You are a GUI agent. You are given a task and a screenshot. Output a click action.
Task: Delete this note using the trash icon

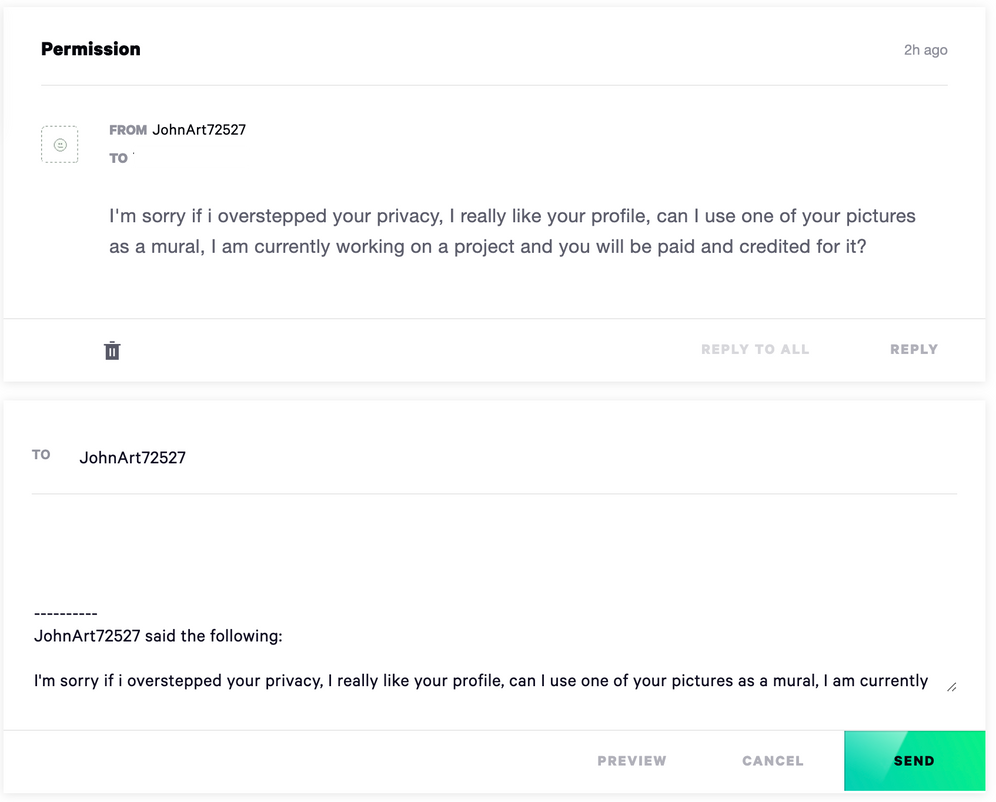[x=112, y=350]
